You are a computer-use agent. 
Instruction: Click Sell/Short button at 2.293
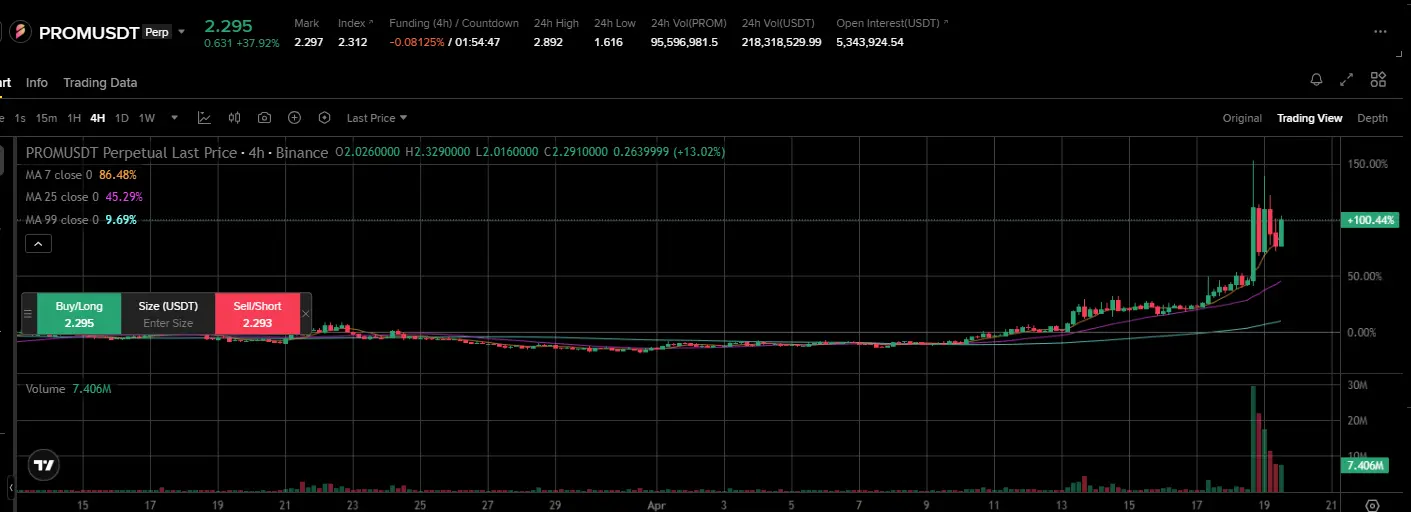pos(257,314)
